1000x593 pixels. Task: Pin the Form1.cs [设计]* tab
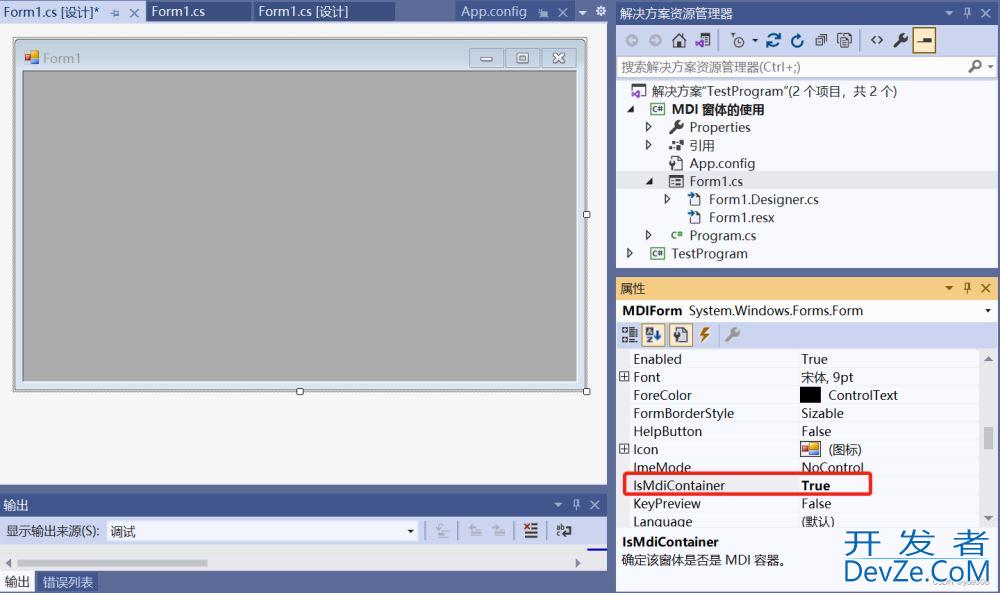(x=115, y=13)
